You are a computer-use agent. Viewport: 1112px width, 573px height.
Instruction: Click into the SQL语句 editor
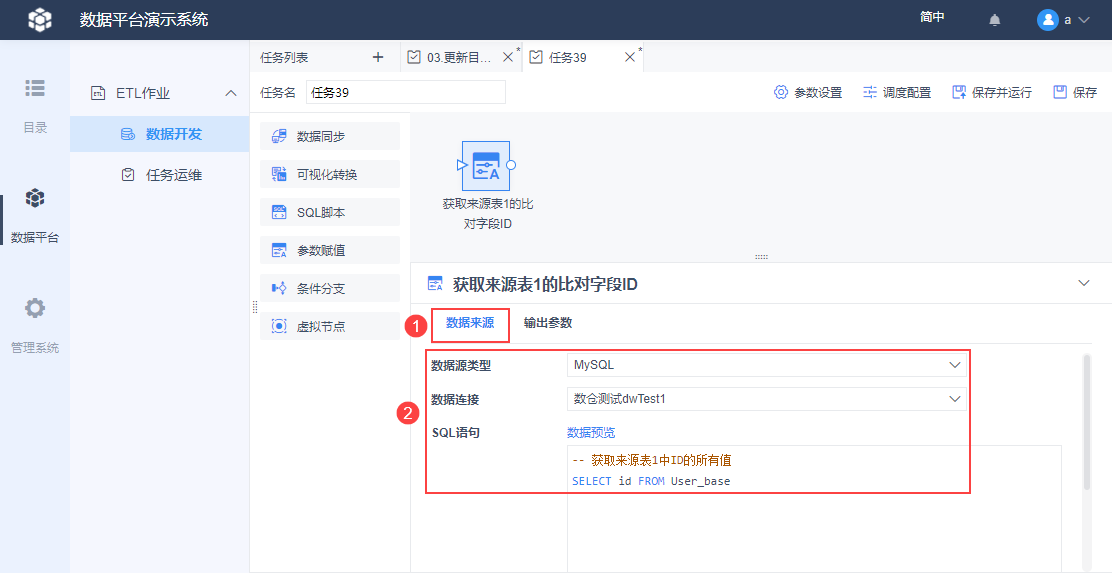click(x=814, y=508)
